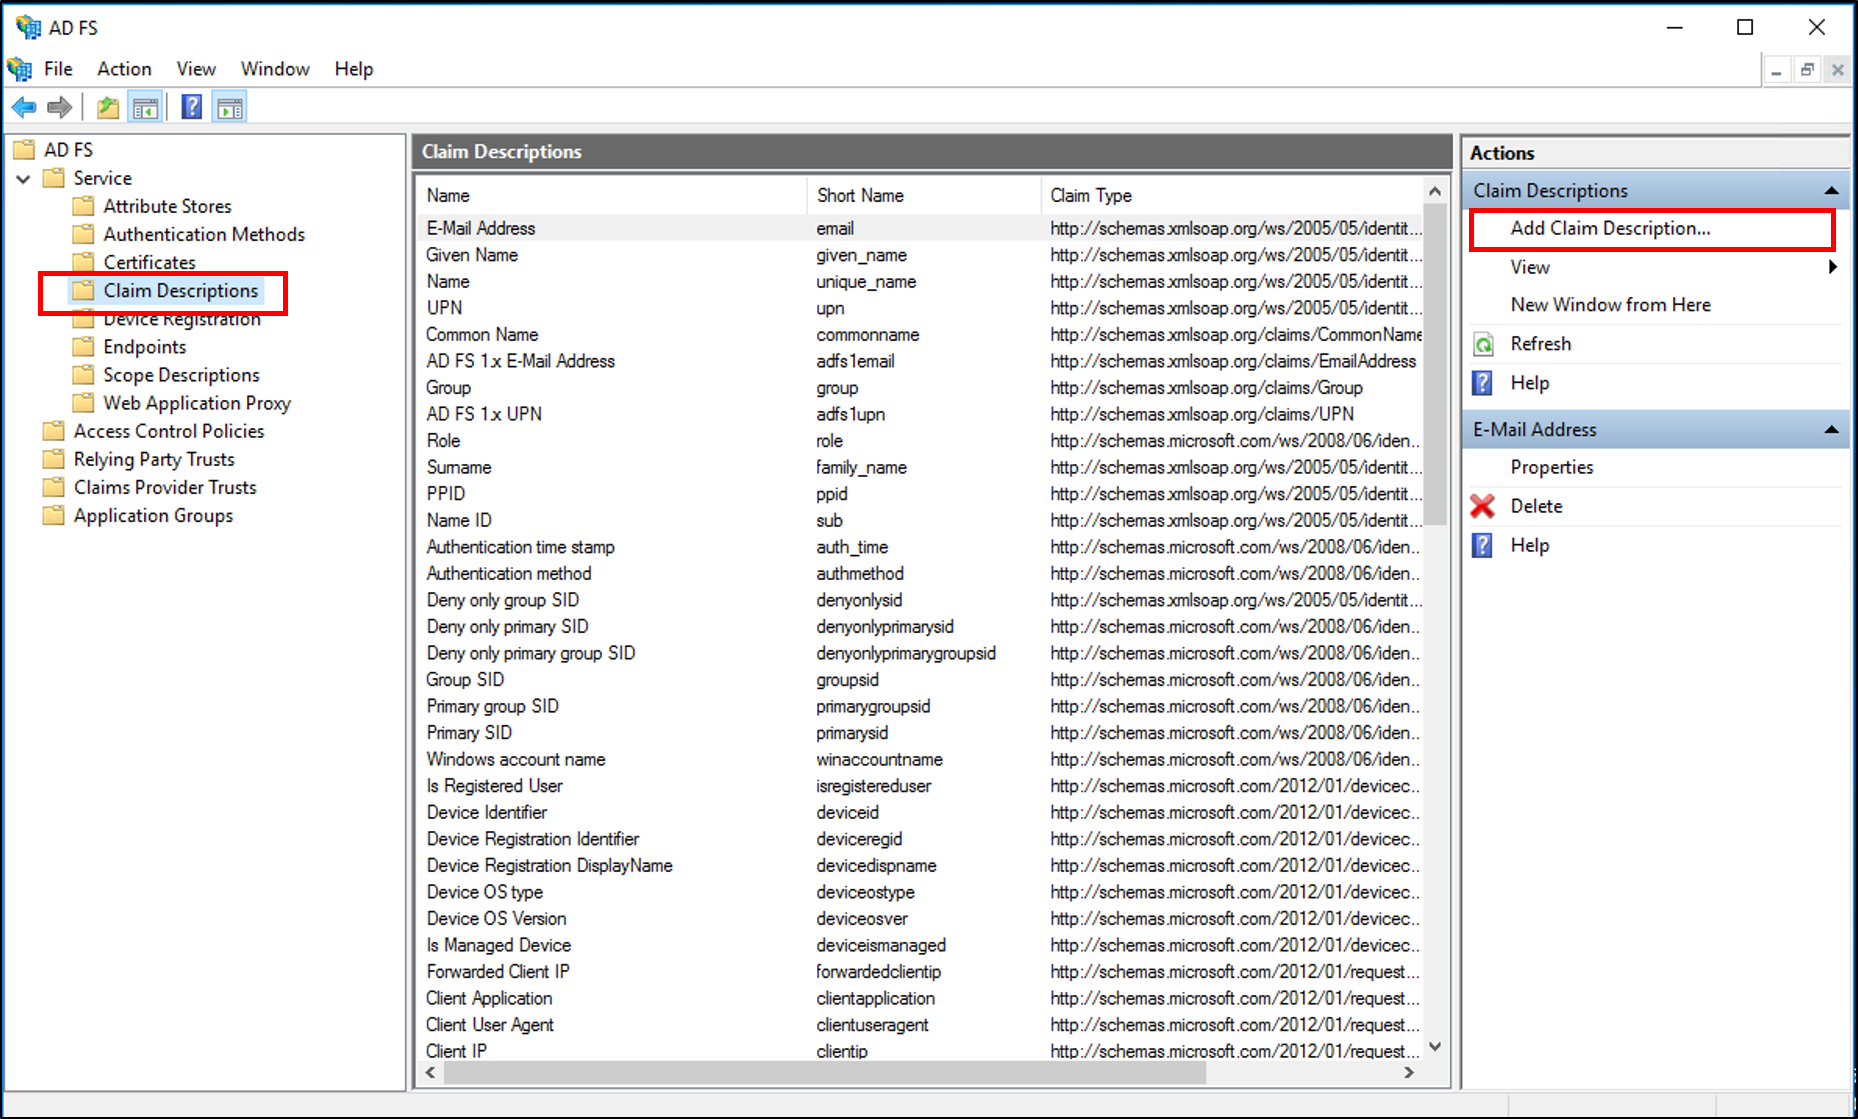The height and width of the screenshot is (1119, 1858).
Task: Toggle the Show/Hide Action Pane toolbar icon
Action: tap(230, 107)
